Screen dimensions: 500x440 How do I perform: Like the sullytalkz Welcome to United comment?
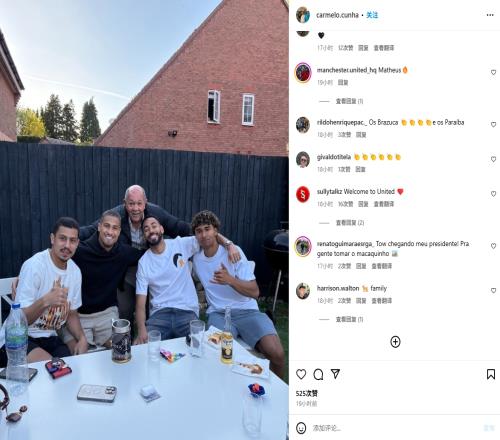[493, 194]
